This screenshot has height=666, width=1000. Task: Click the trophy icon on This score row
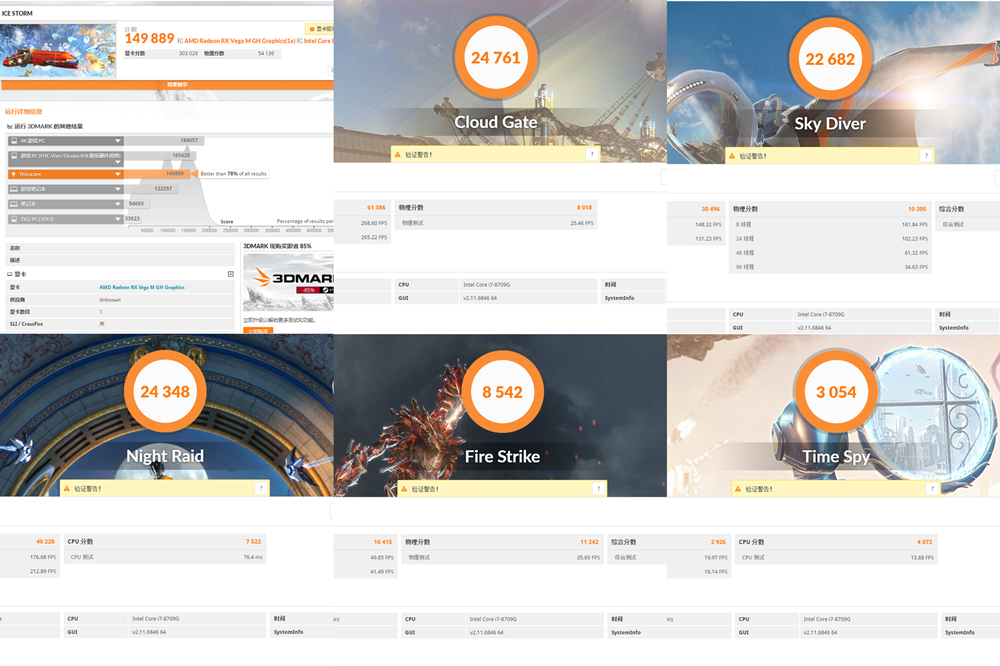[x=13, y=174]
